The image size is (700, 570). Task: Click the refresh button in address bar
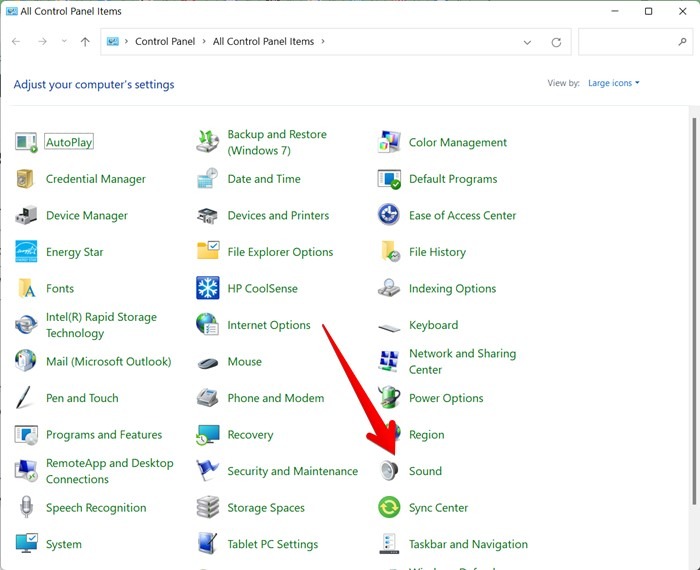coord(556,42)
